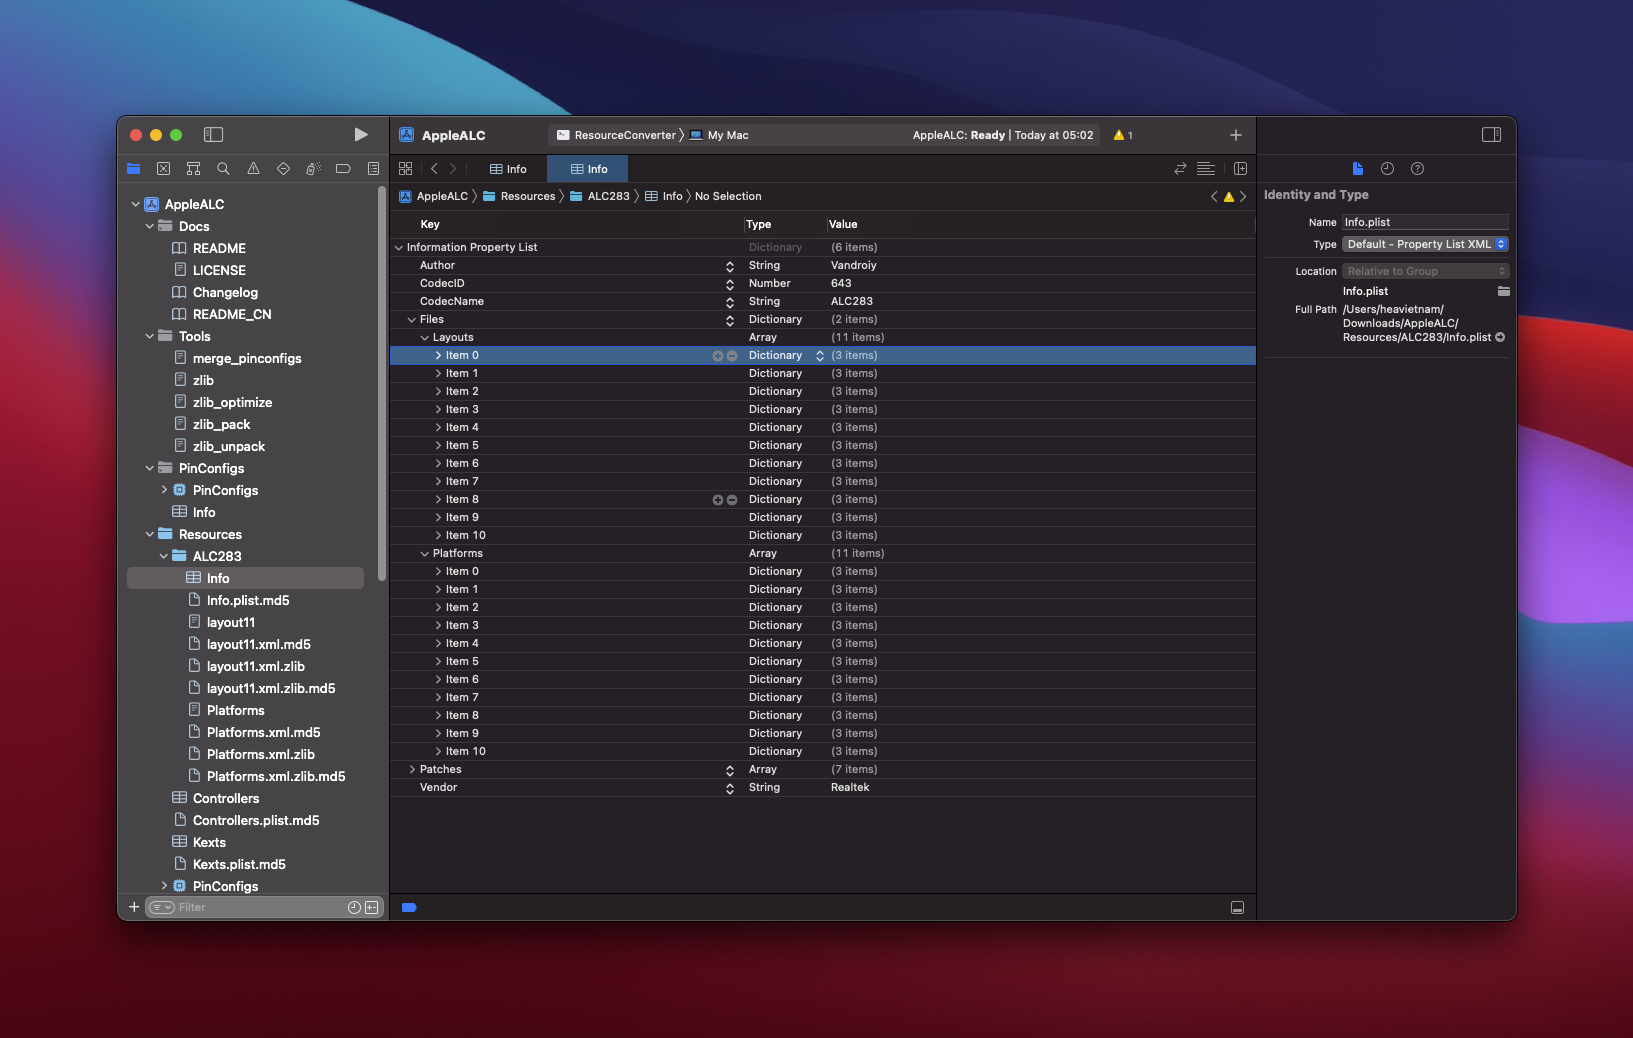
Task: Enable code review mode
Action: 1180,169
